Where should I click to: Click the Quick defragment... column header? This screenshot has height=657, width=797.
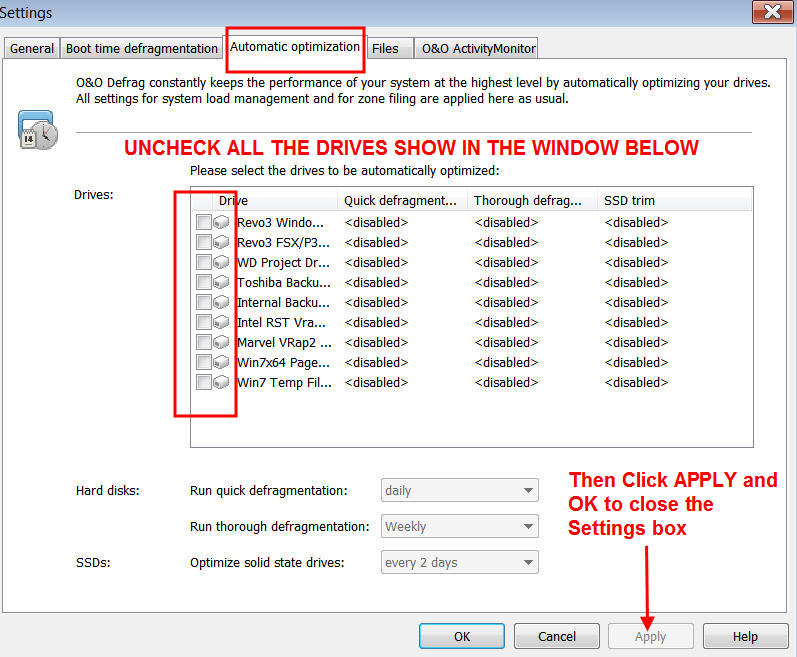[x=402, y=200]
